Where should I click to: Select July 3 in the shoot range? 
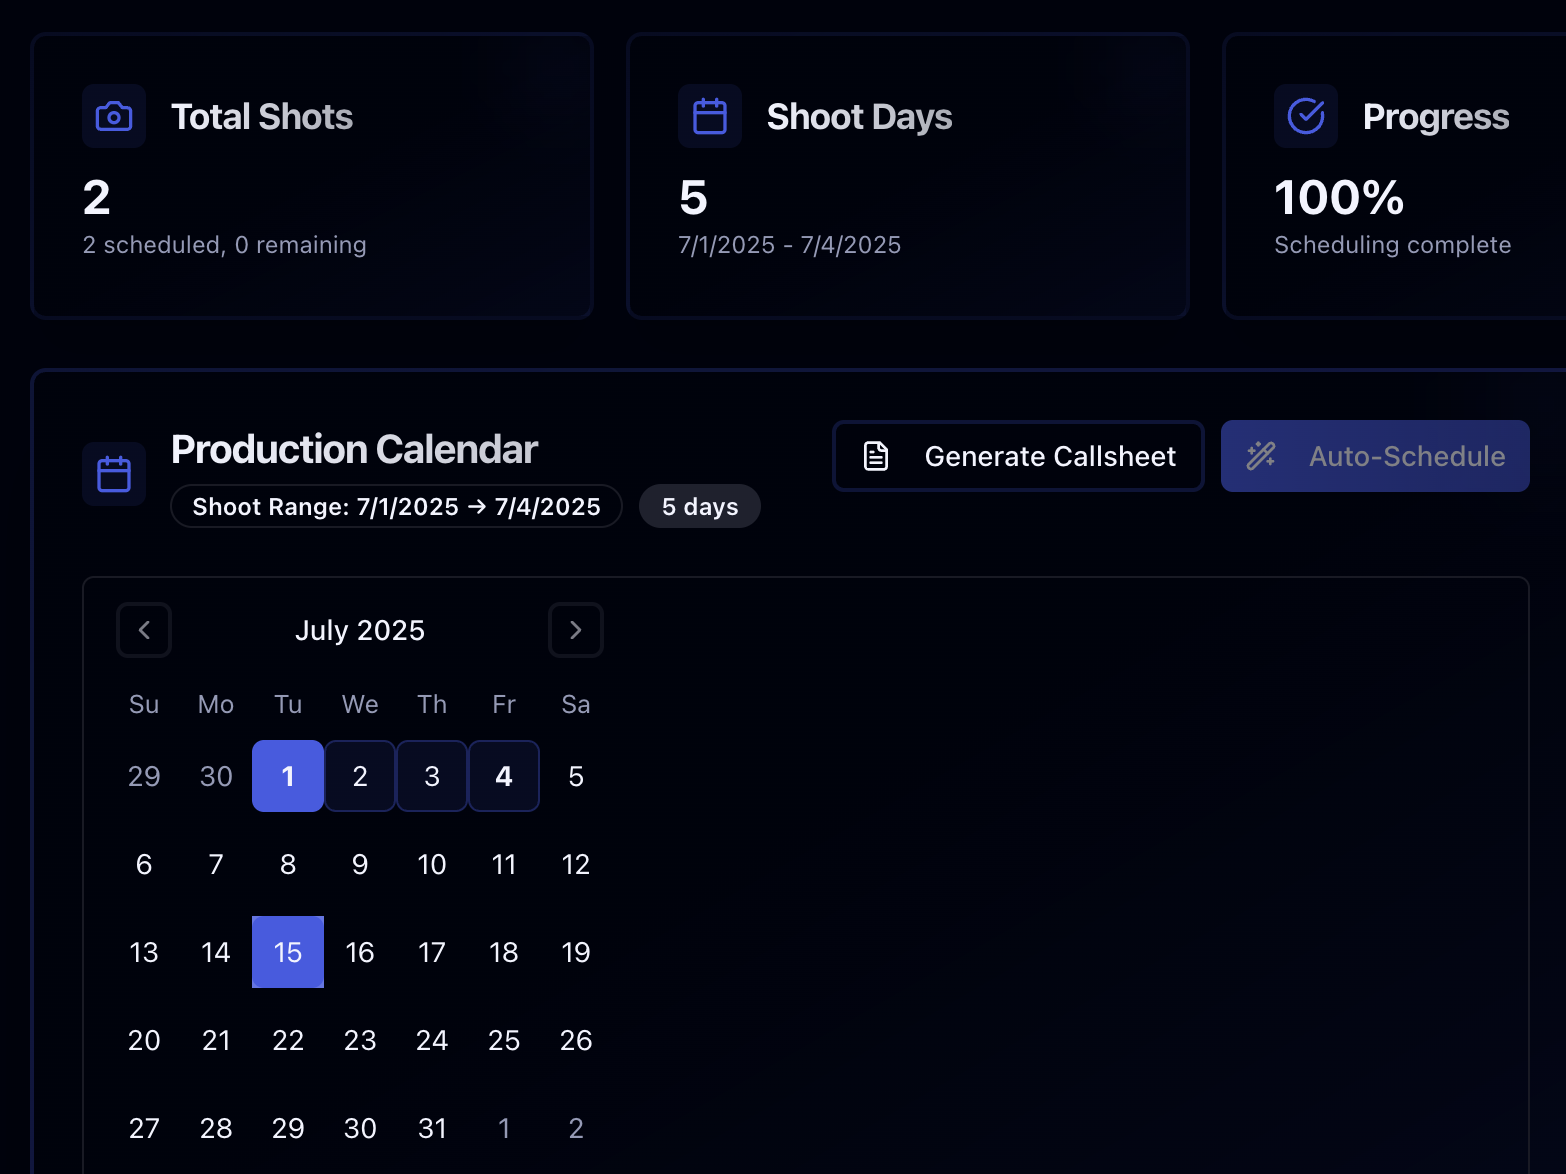click(x=432, y=776)
